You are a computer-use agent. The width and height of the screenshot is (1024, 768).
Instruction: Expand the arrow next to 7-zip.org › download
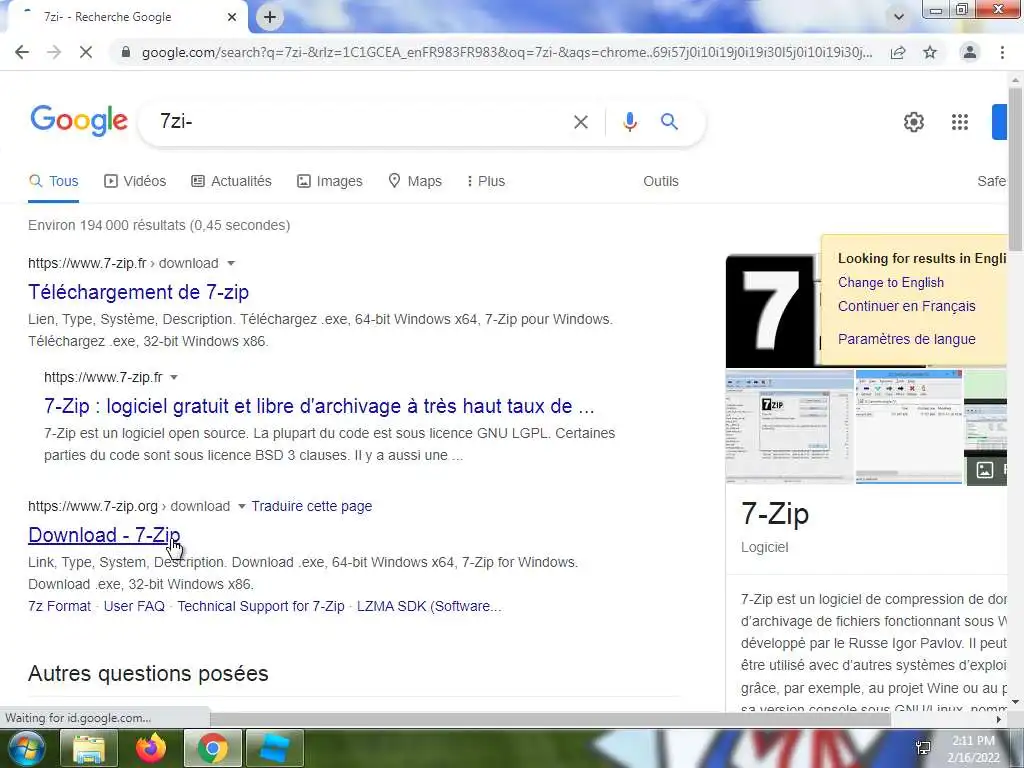tap(242, 507)
